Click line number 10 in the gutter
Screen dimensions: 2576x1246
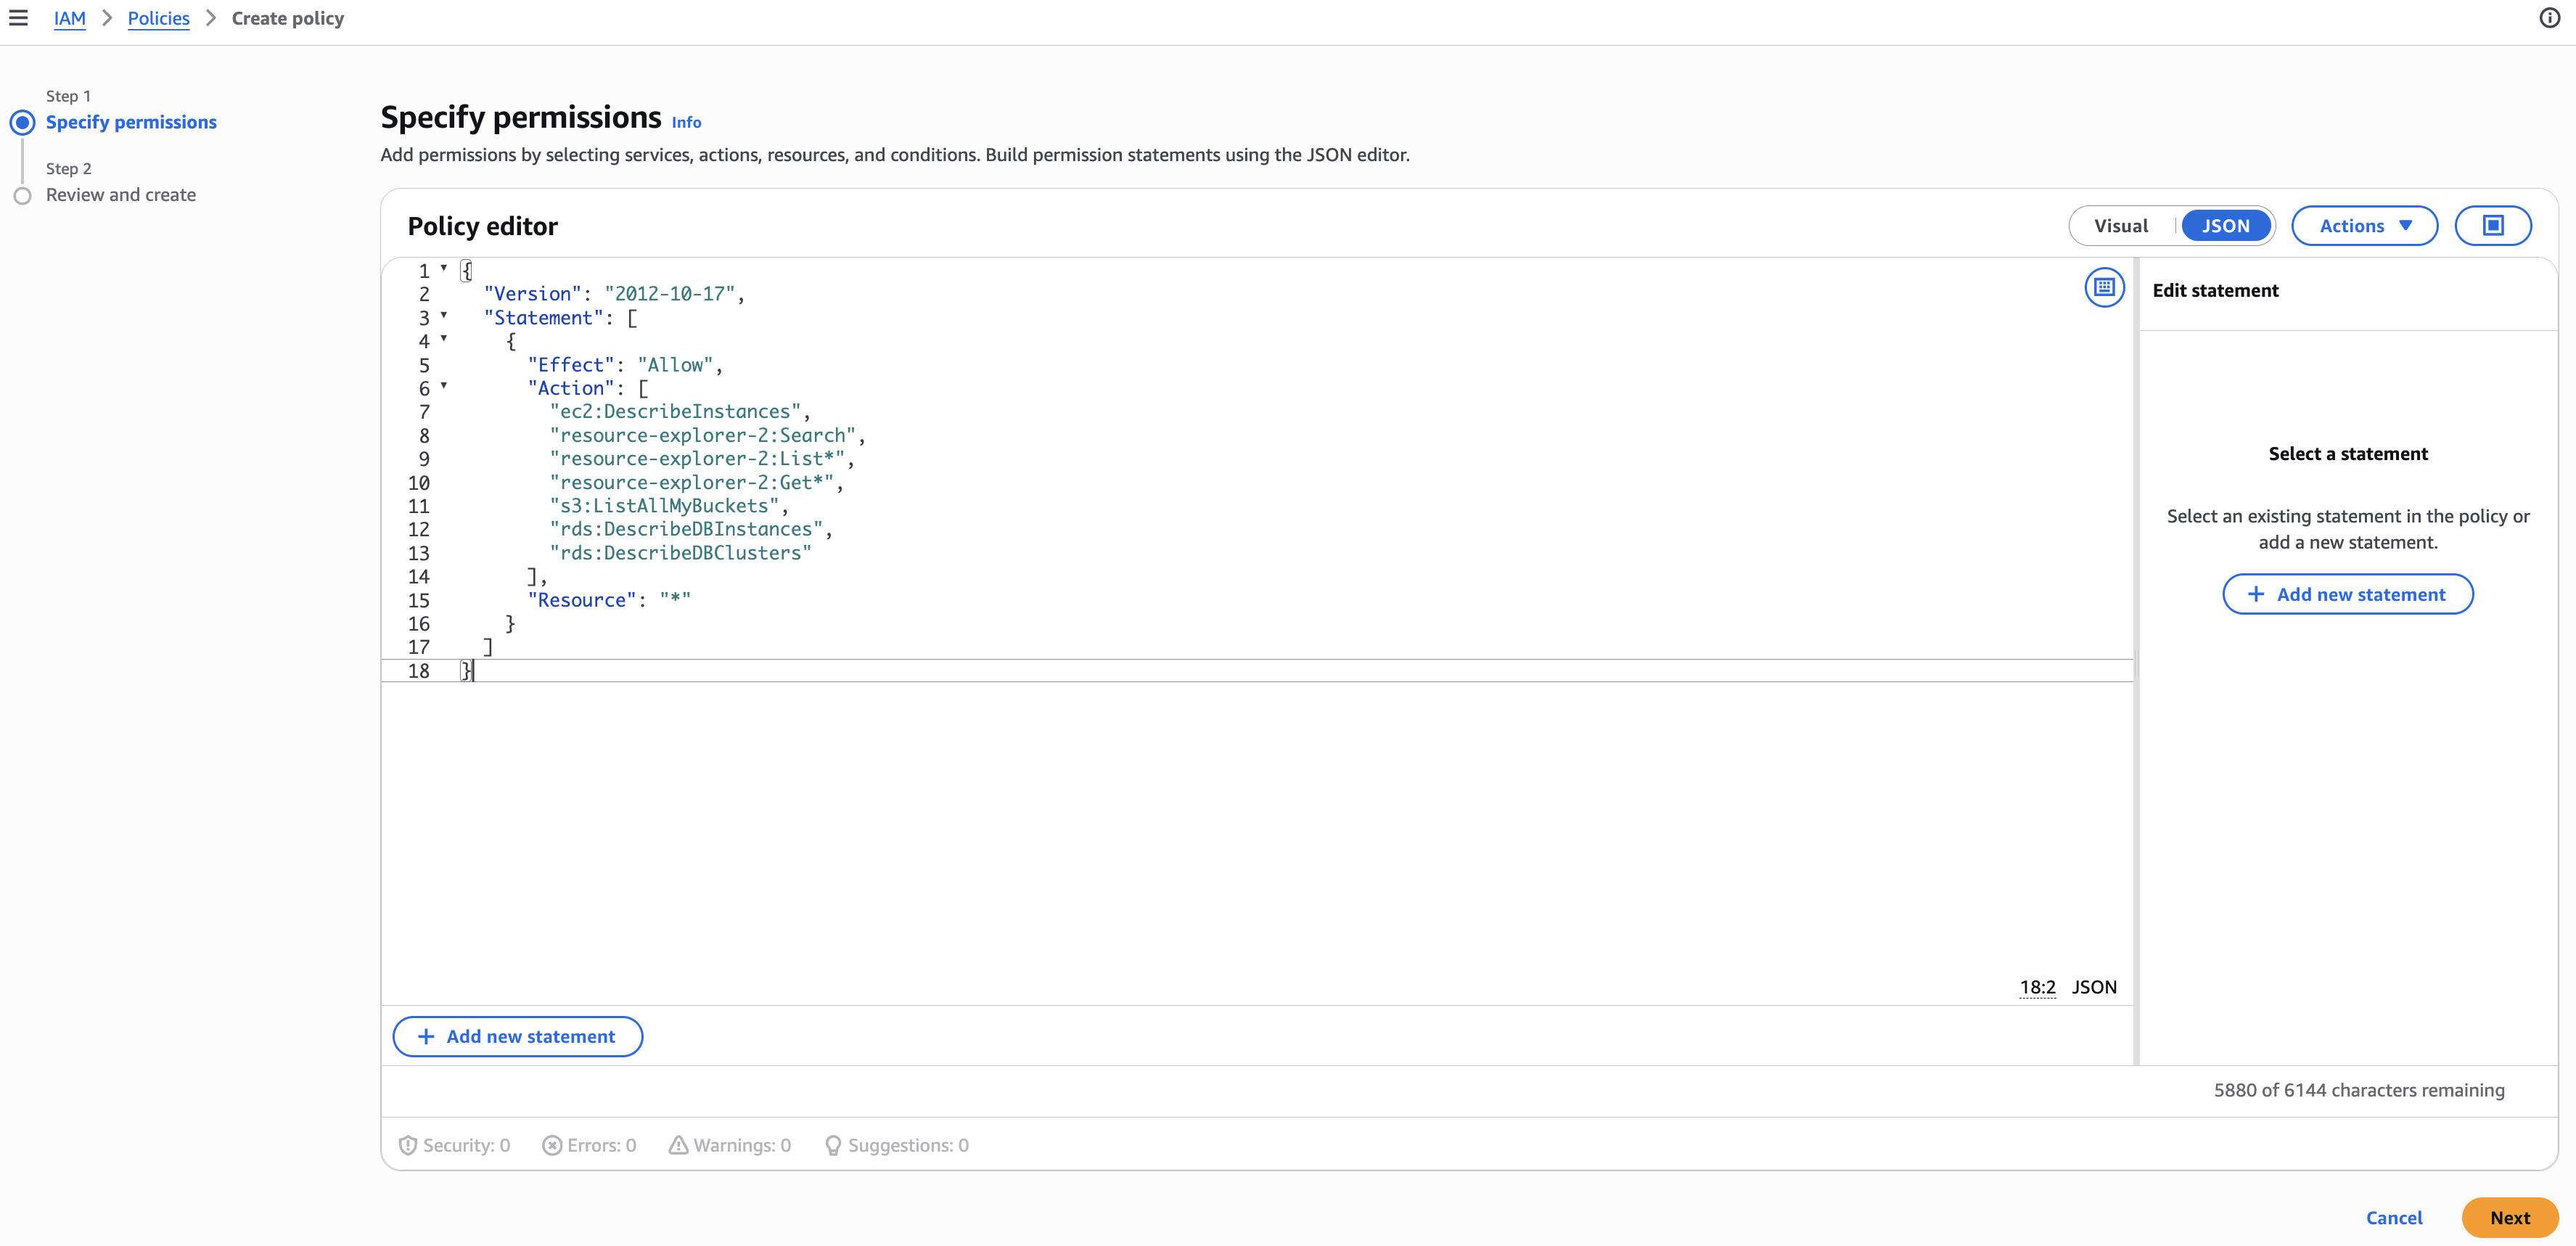click(418, 483)
